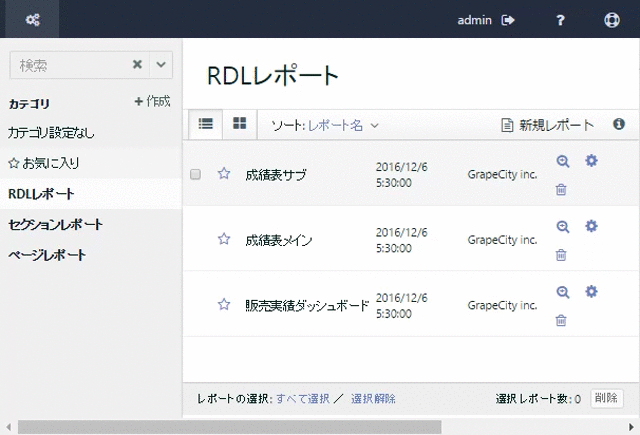Clear the search box with X
This screenshot has width=640, height=435.
pos(138,65)
